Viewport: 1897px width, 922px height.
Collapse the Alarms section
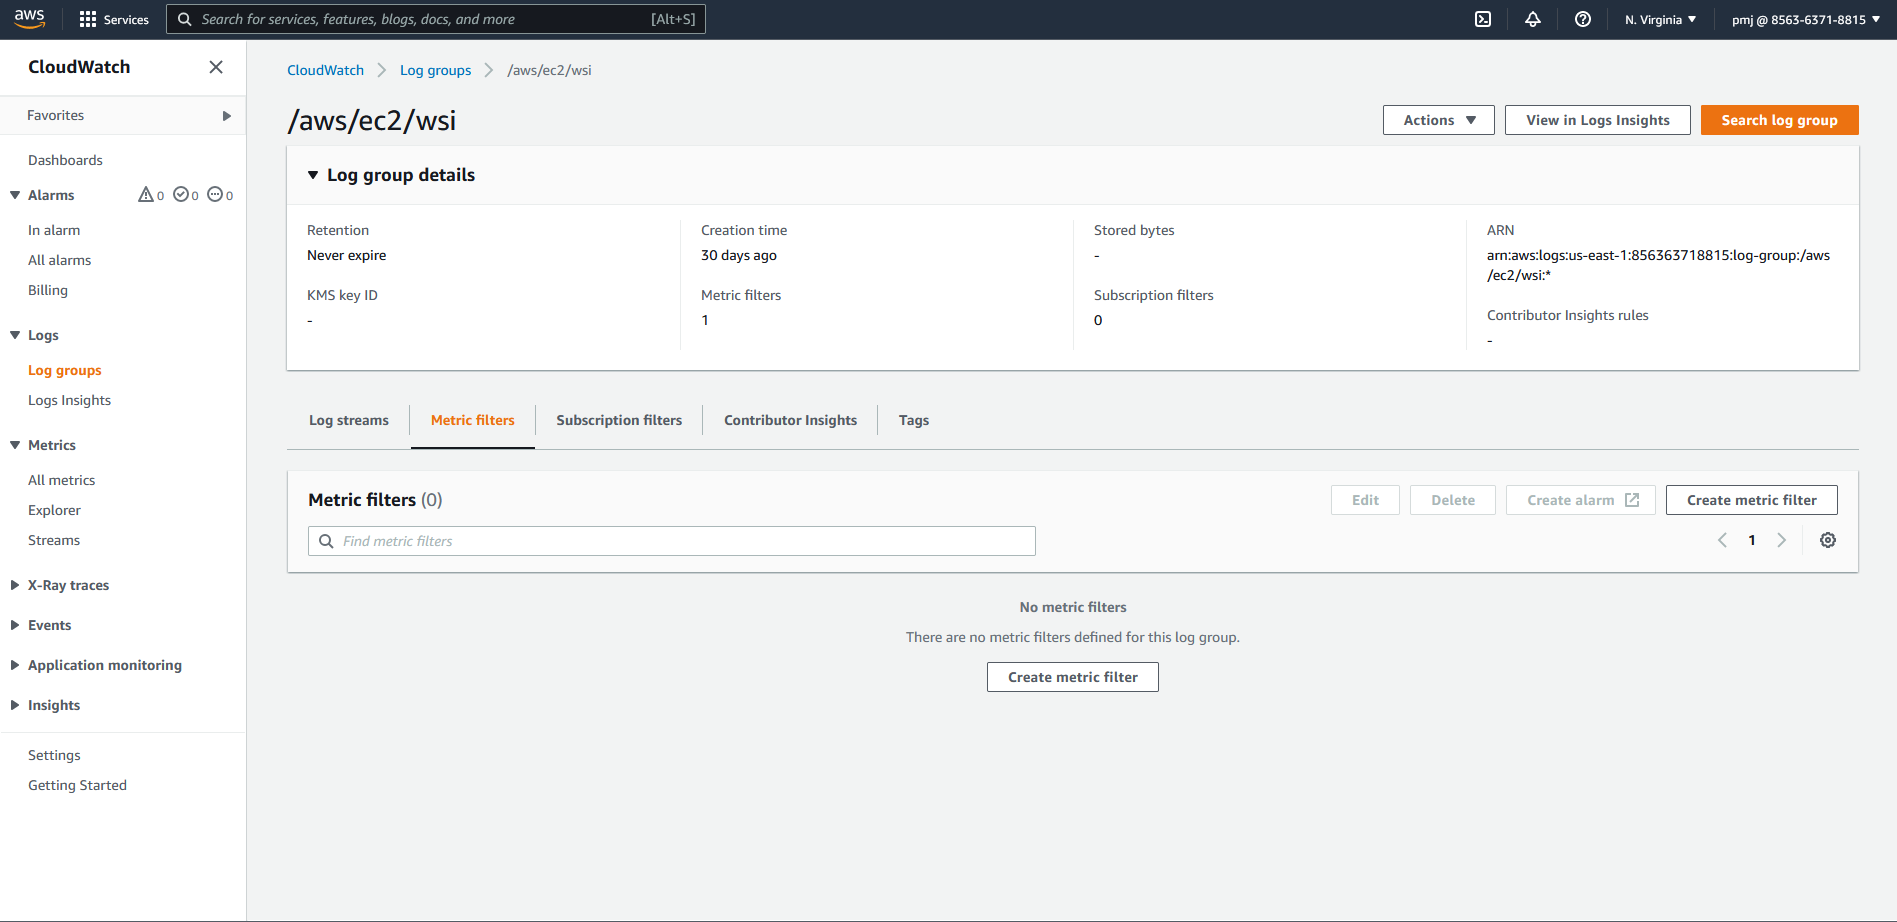(15, 195)
